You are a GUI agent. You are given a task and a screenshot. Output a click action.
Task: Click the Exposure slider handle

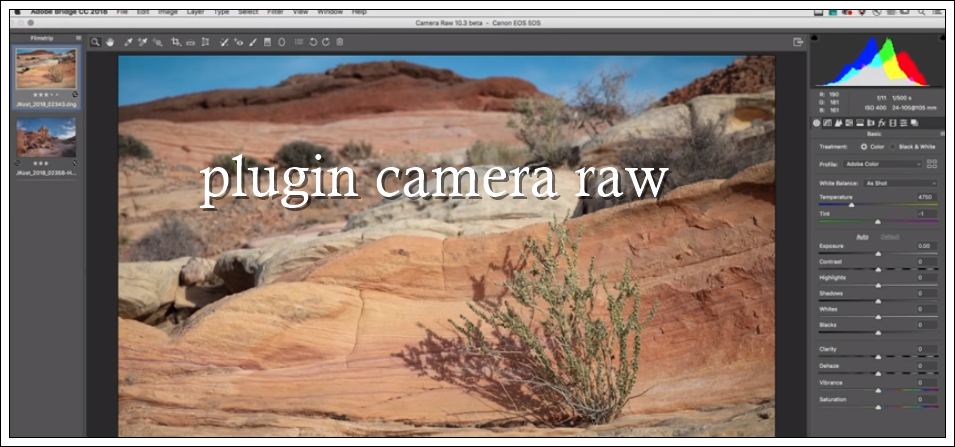point(878,253)
